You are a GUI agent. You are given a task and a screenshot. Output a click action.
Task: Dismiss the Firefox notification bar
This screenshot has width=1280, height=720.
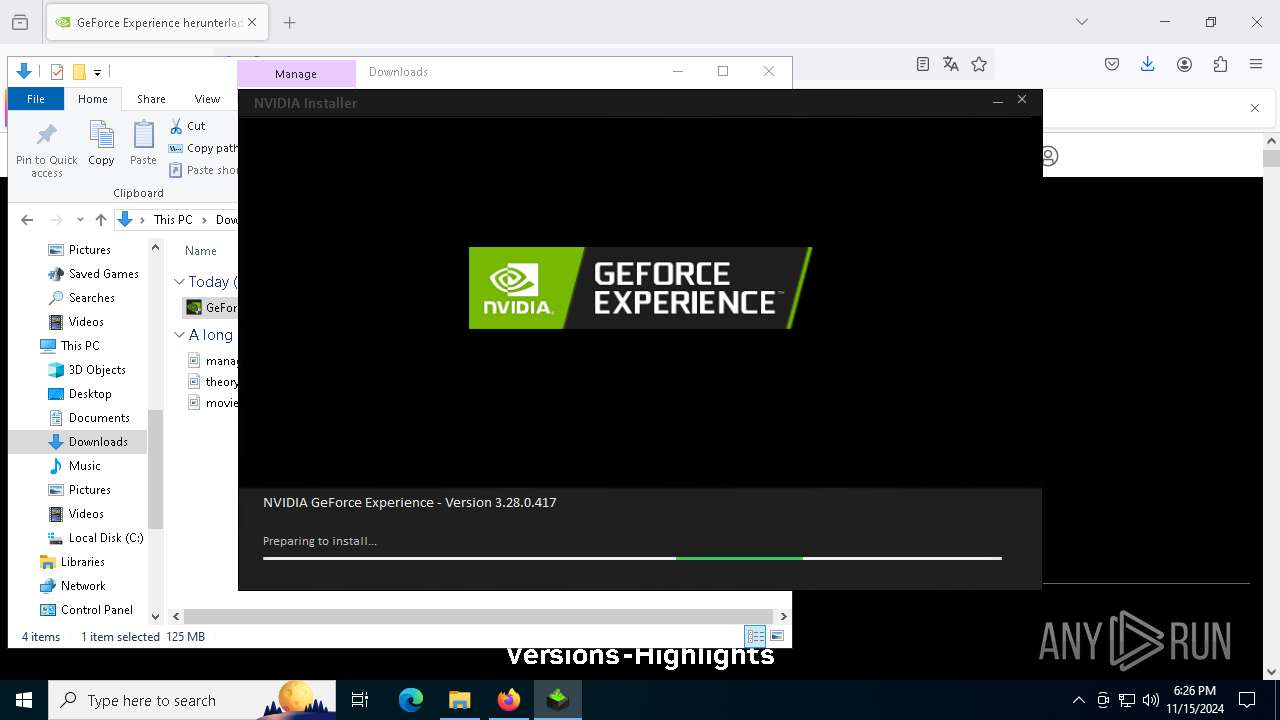pyautogui.click(x=1255, y=108)
